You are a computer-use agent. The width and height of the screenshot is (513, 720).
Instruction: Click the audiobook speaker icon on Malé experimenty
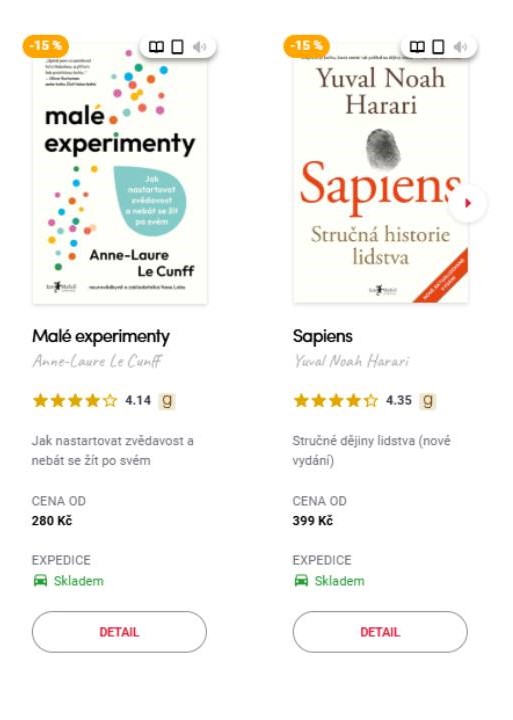pyautogui.click(x=199, y=47)
